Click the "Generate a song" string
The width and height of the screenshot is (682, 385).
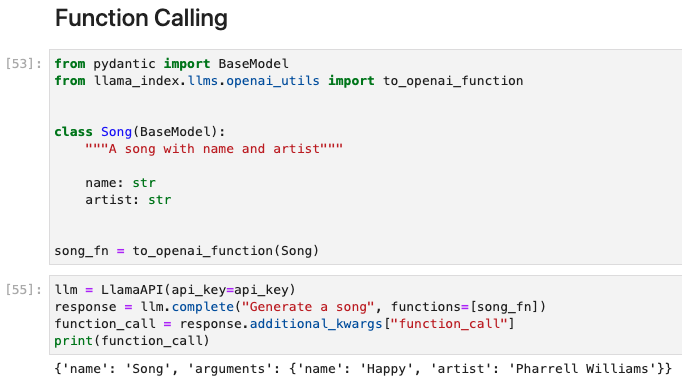click(x=308, y=307)
